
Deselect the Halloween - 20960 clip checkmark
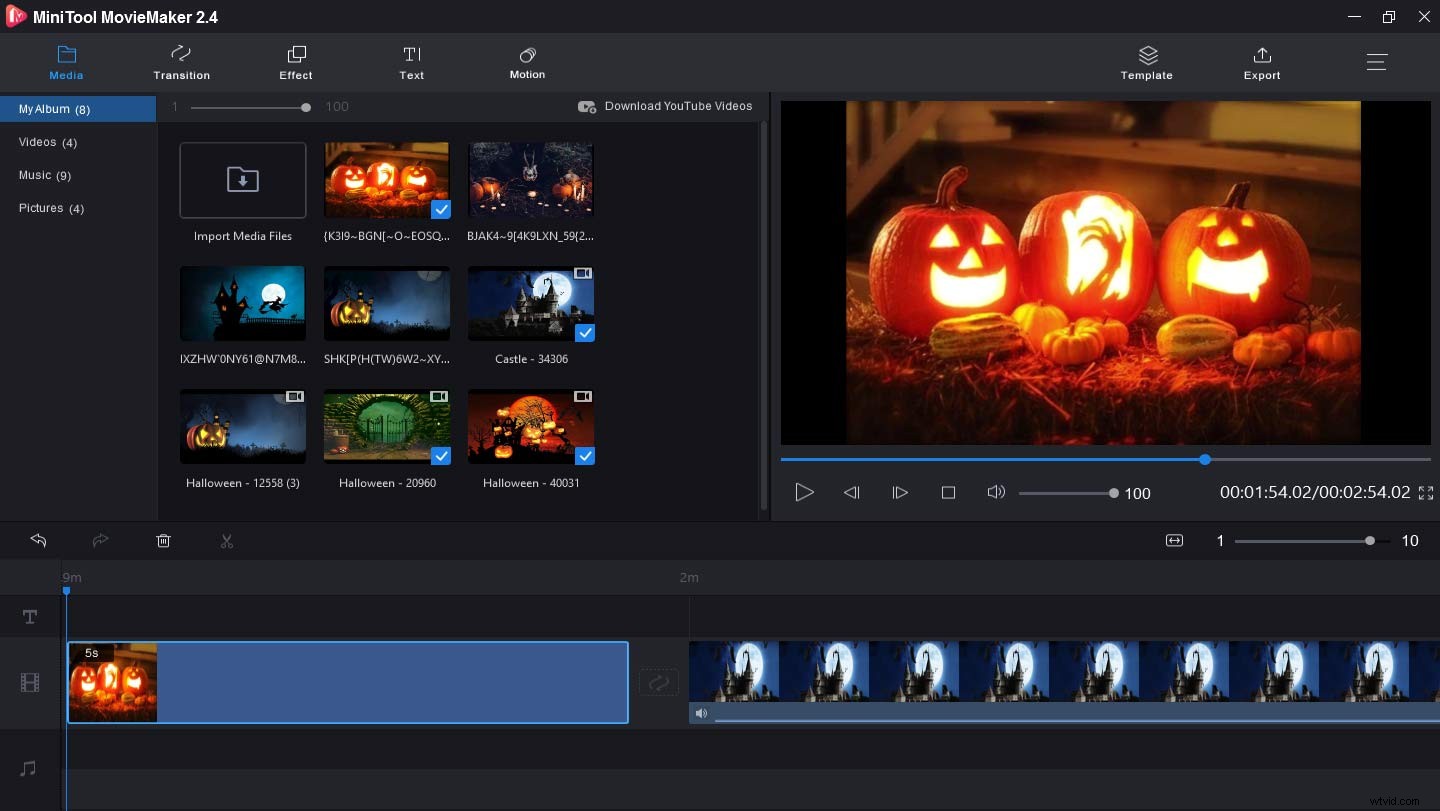(x=441, y=456)
